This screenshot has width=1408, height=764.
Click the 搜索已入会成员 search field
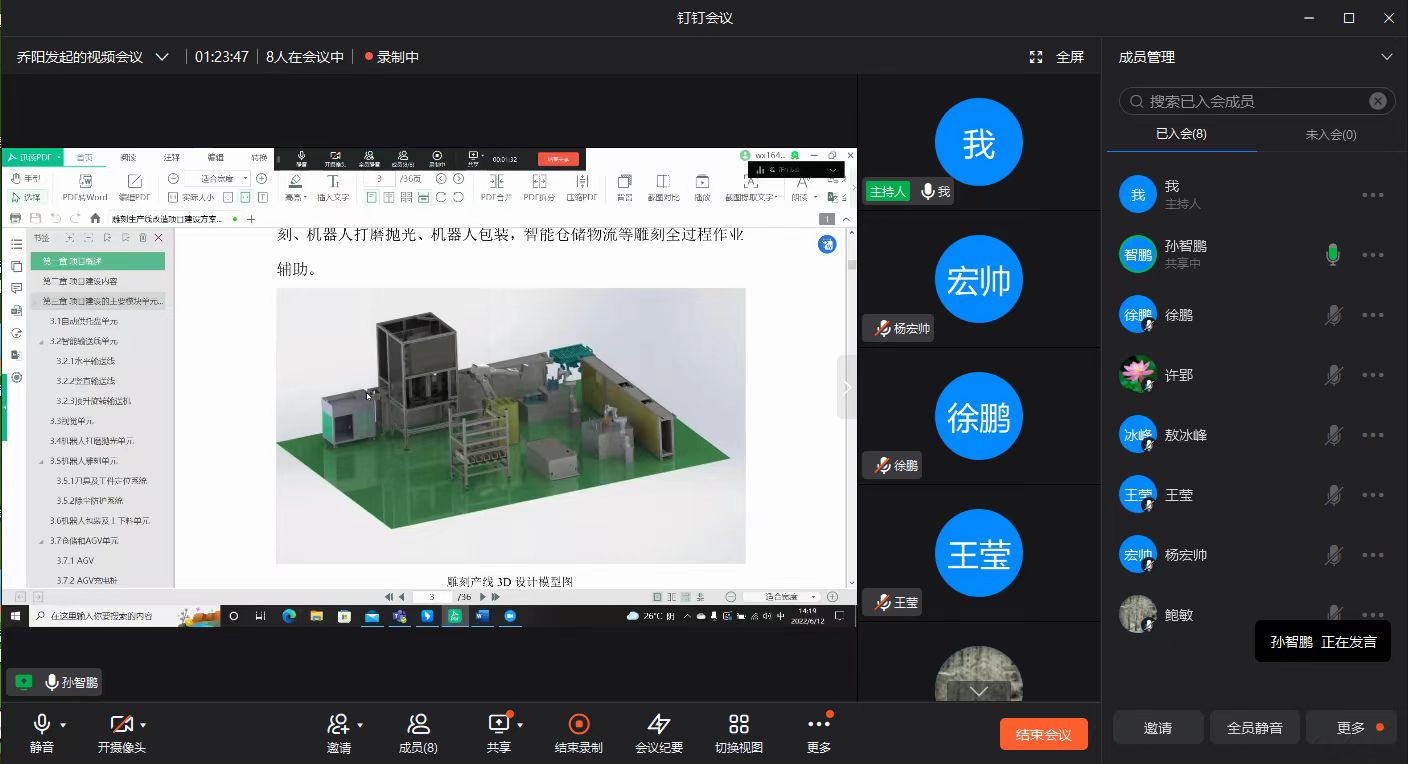[1250, 101]
